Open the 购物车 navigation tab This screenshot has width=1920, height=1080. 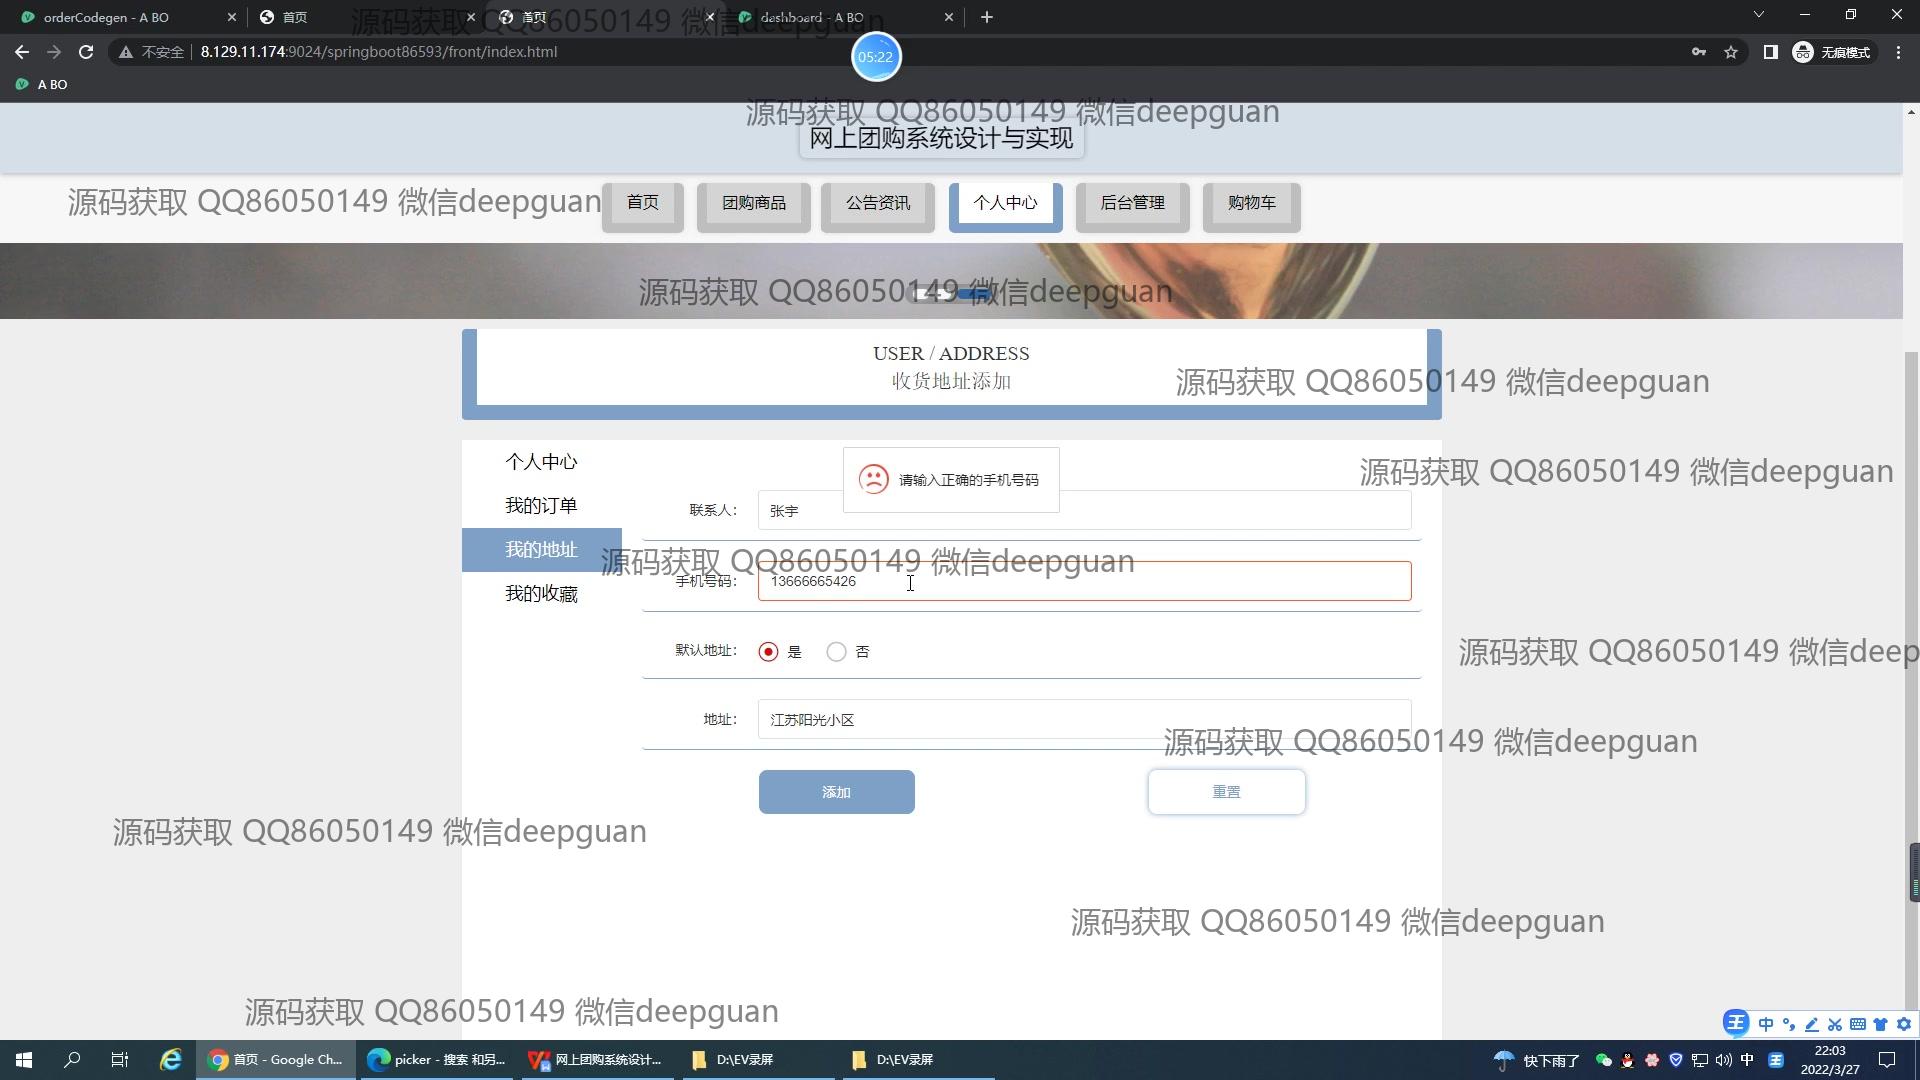click(1251, 204)
